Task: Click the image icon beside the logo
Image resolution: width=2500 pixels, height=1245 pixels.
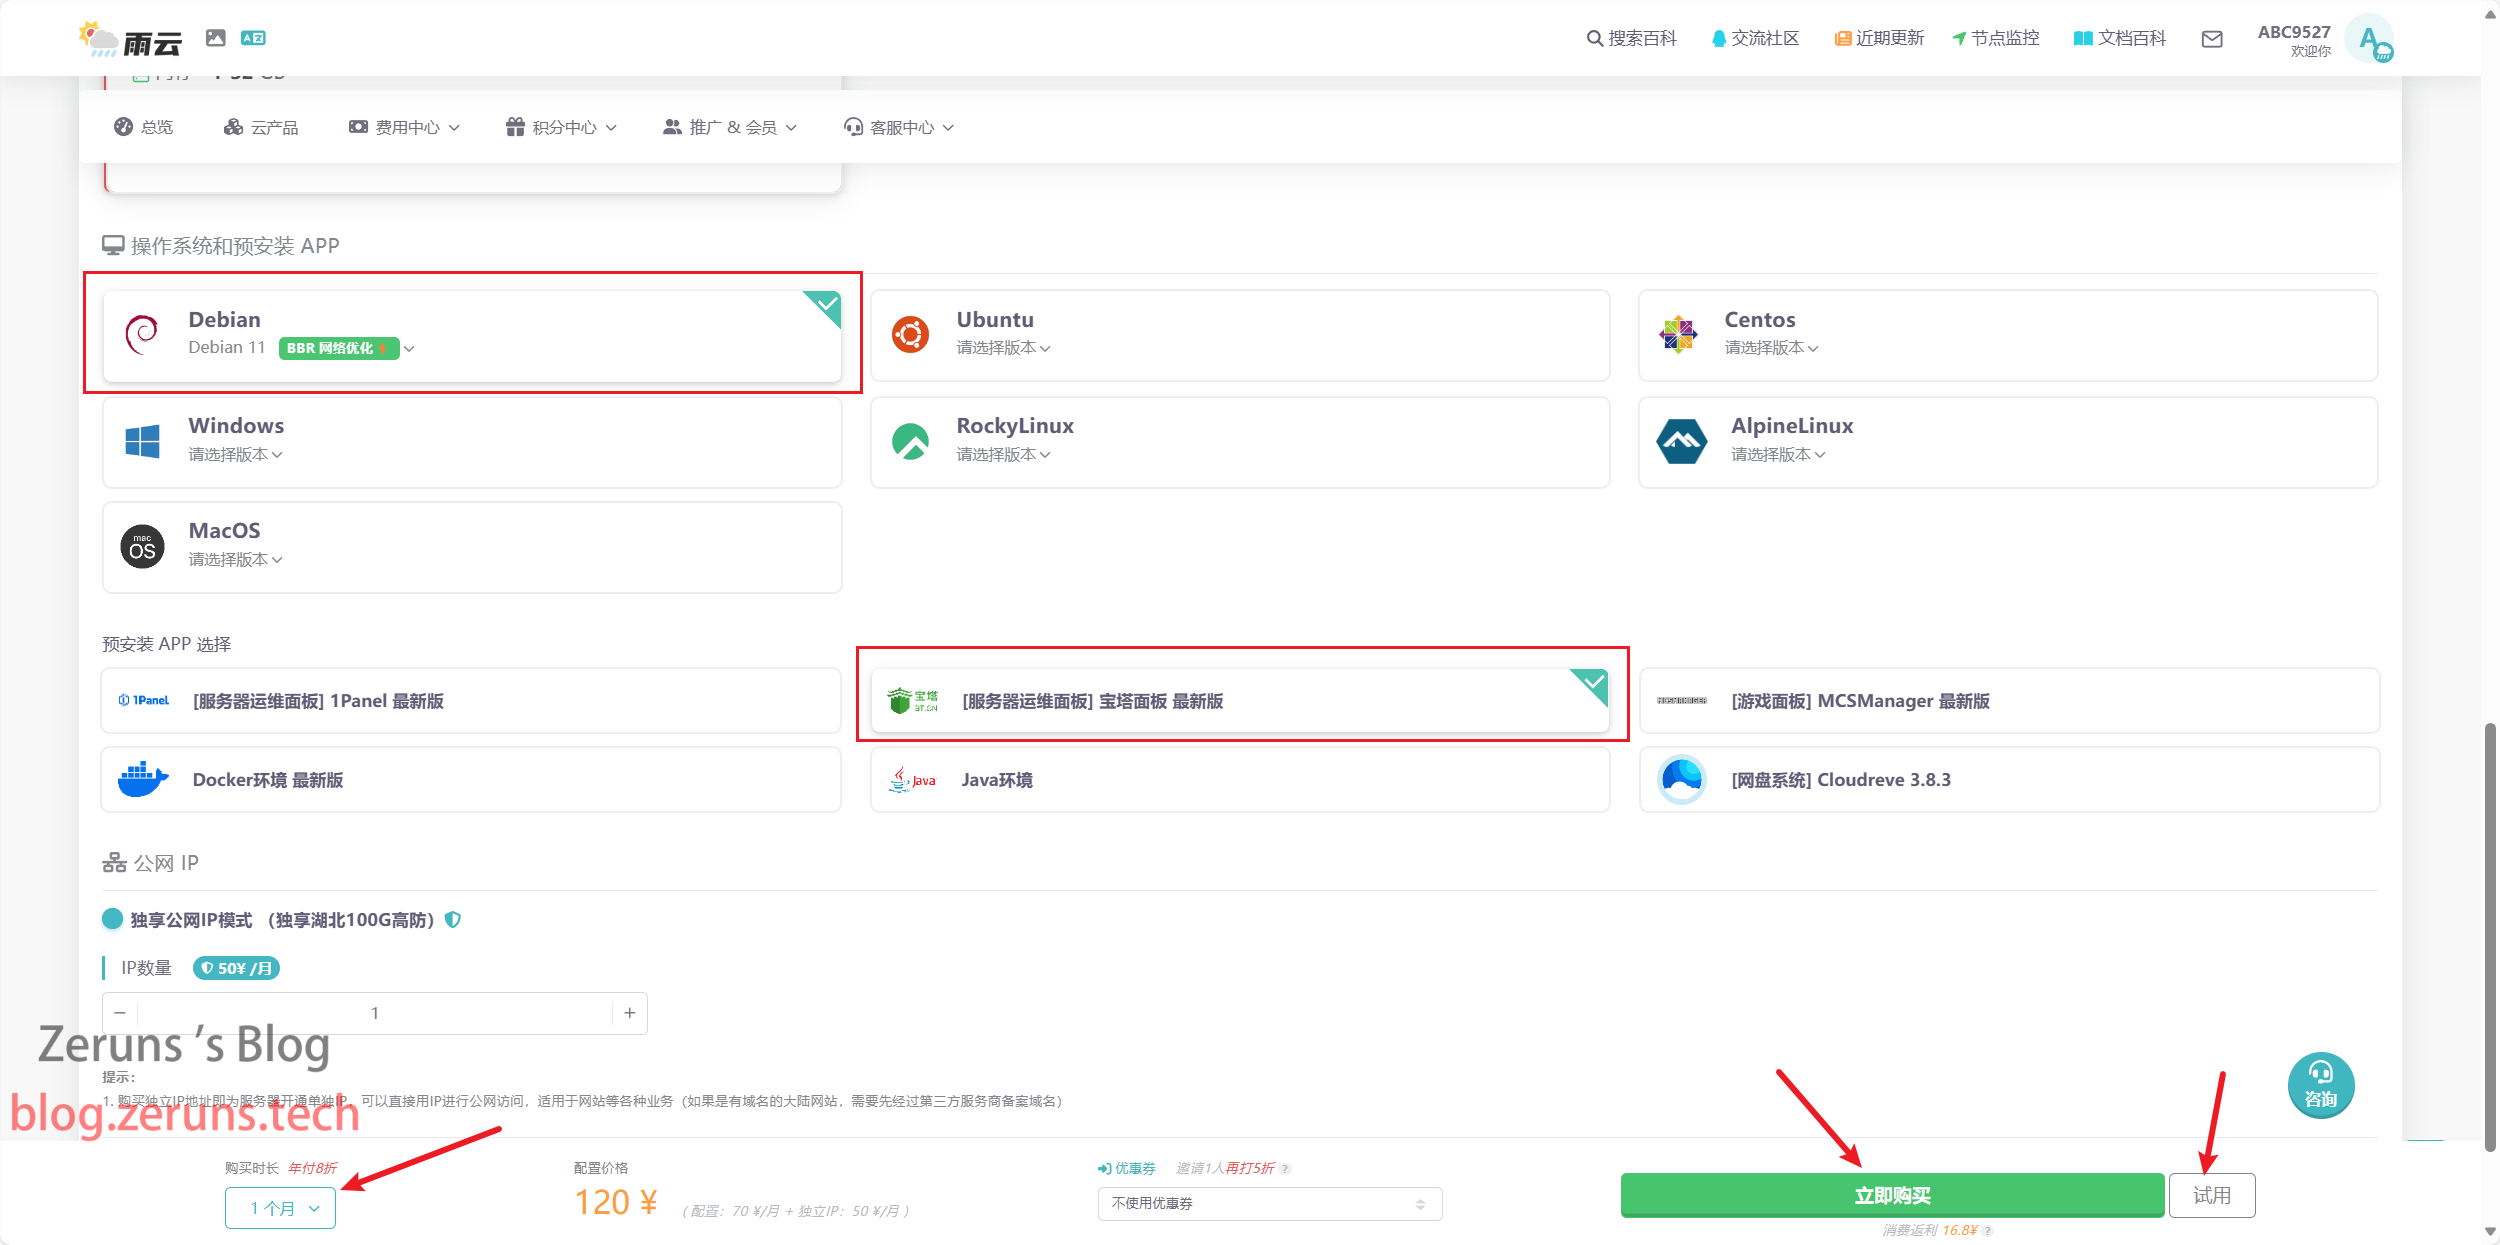Action: (215, 38)
